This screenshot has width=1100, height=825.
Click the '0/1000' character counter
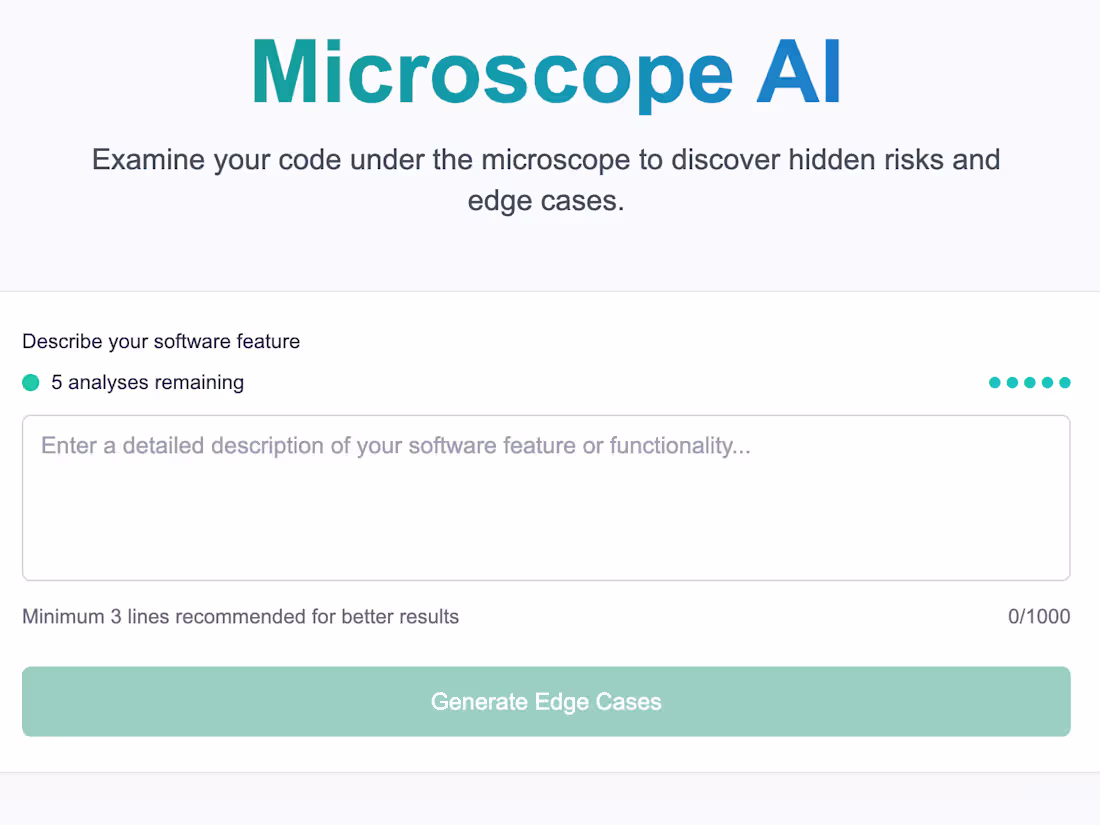1040,616
